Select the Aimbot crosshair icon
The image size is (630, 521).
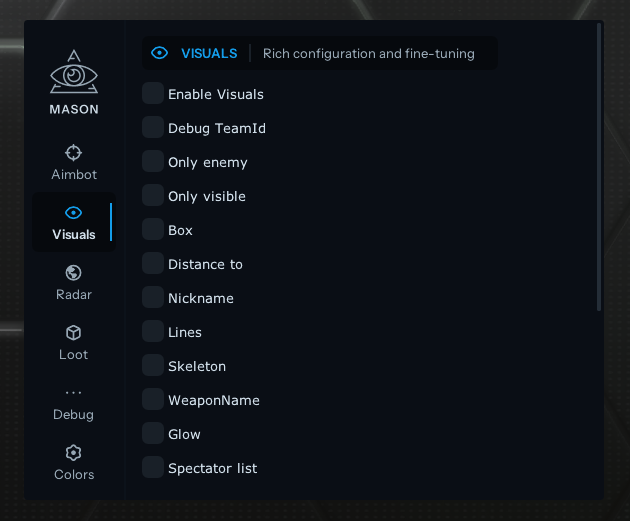pyautogui.click(x=73, y=153)
